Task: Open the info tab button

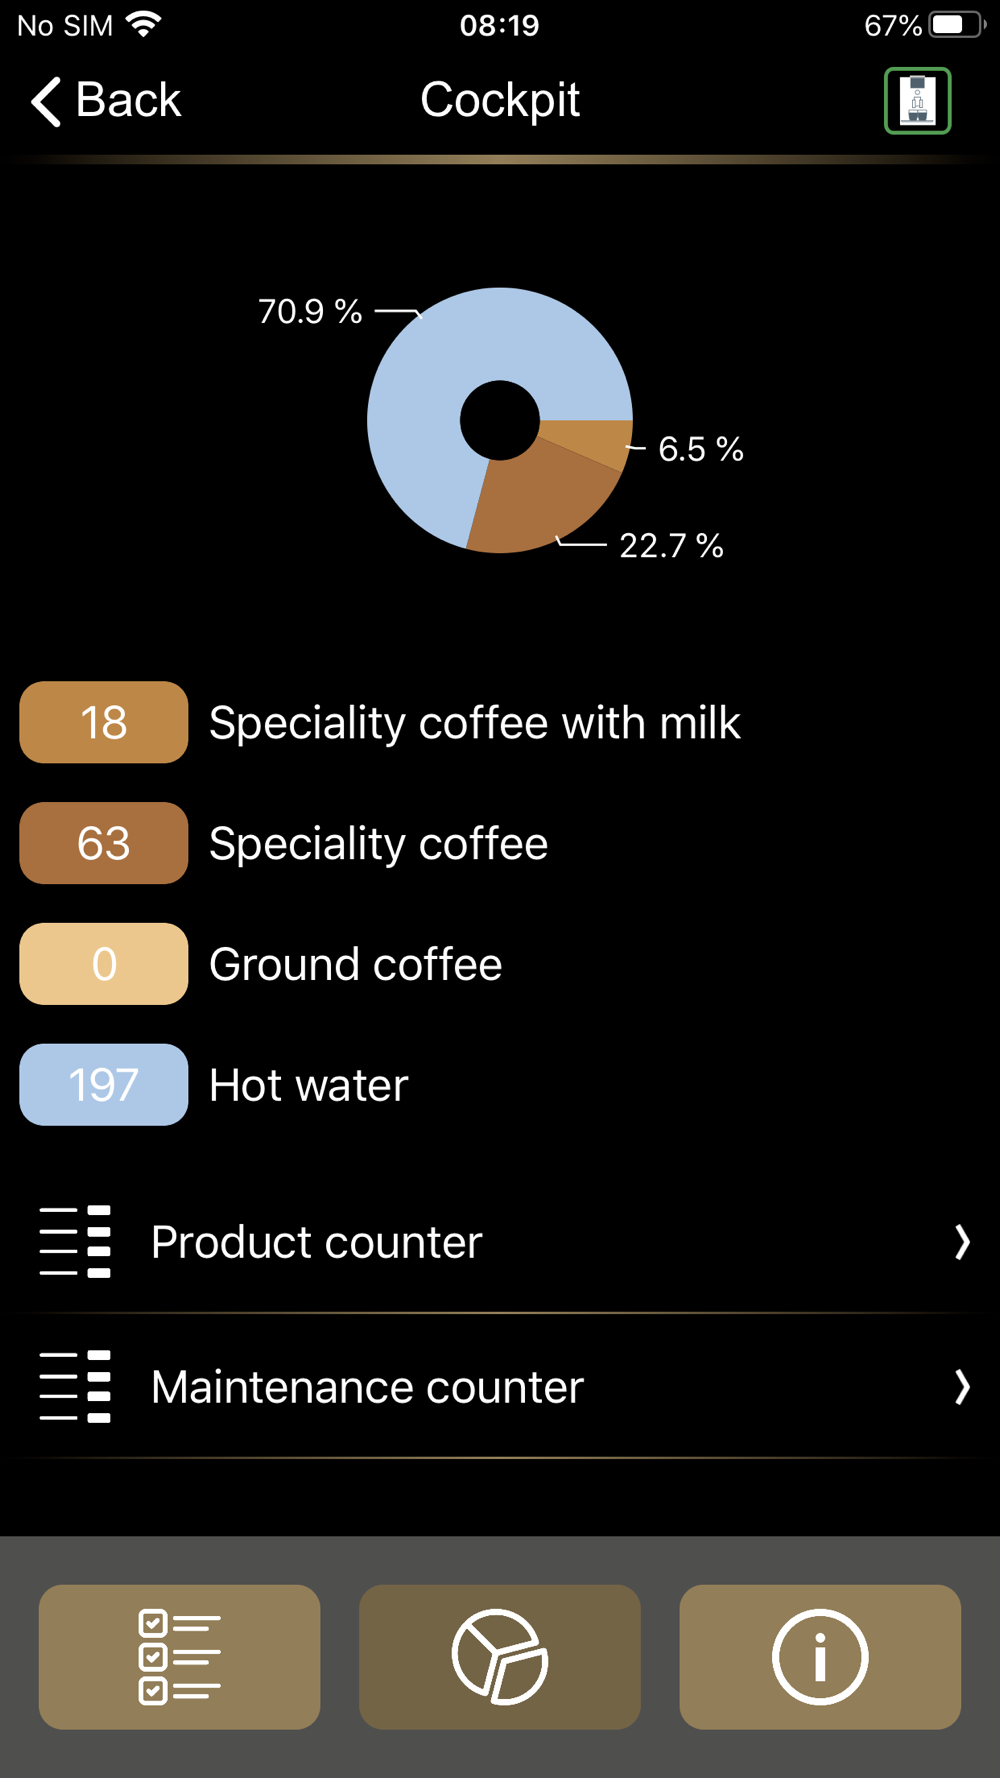Action: click(820, 1656)
